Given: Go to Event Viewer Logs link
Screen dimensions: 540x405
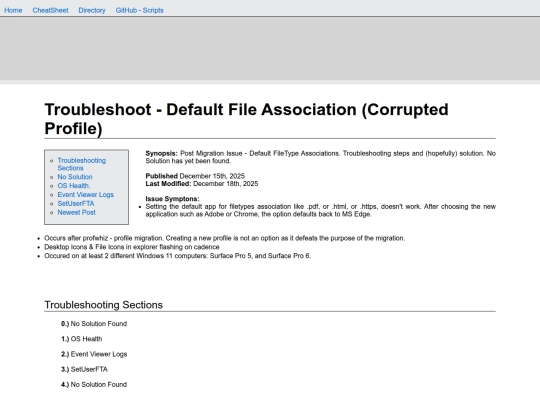Looking at the screenshot, I should [x=85, y=195].
